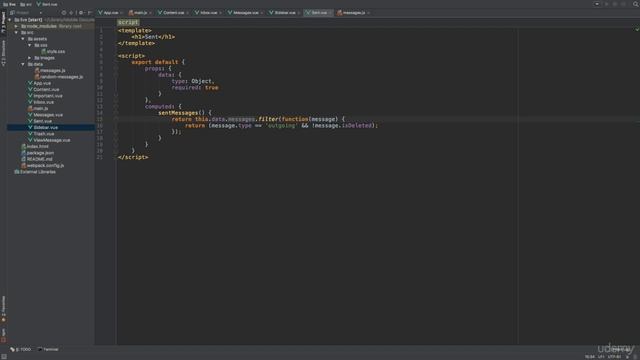Image resolution: width=640 pixels, height=360 pixels.
Task: Select Trash.vue in the project tree
Action: click(41, 134)
